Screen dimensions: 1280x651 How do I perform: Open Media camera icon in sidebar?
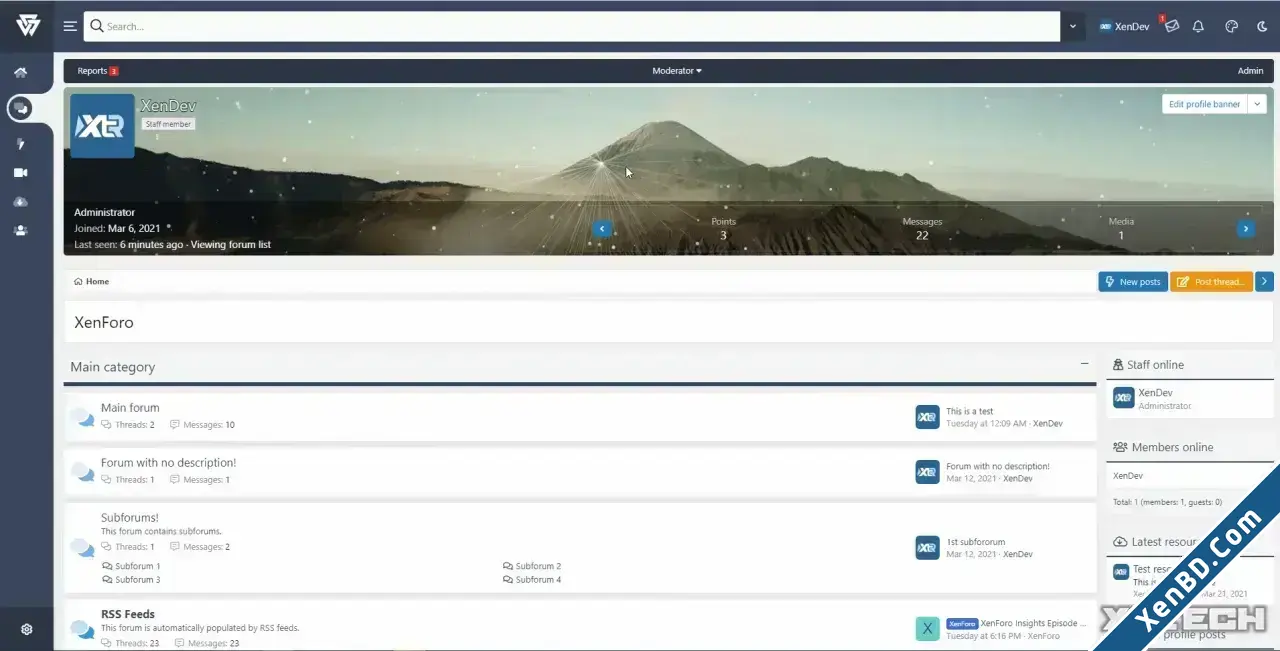[20, 173]
